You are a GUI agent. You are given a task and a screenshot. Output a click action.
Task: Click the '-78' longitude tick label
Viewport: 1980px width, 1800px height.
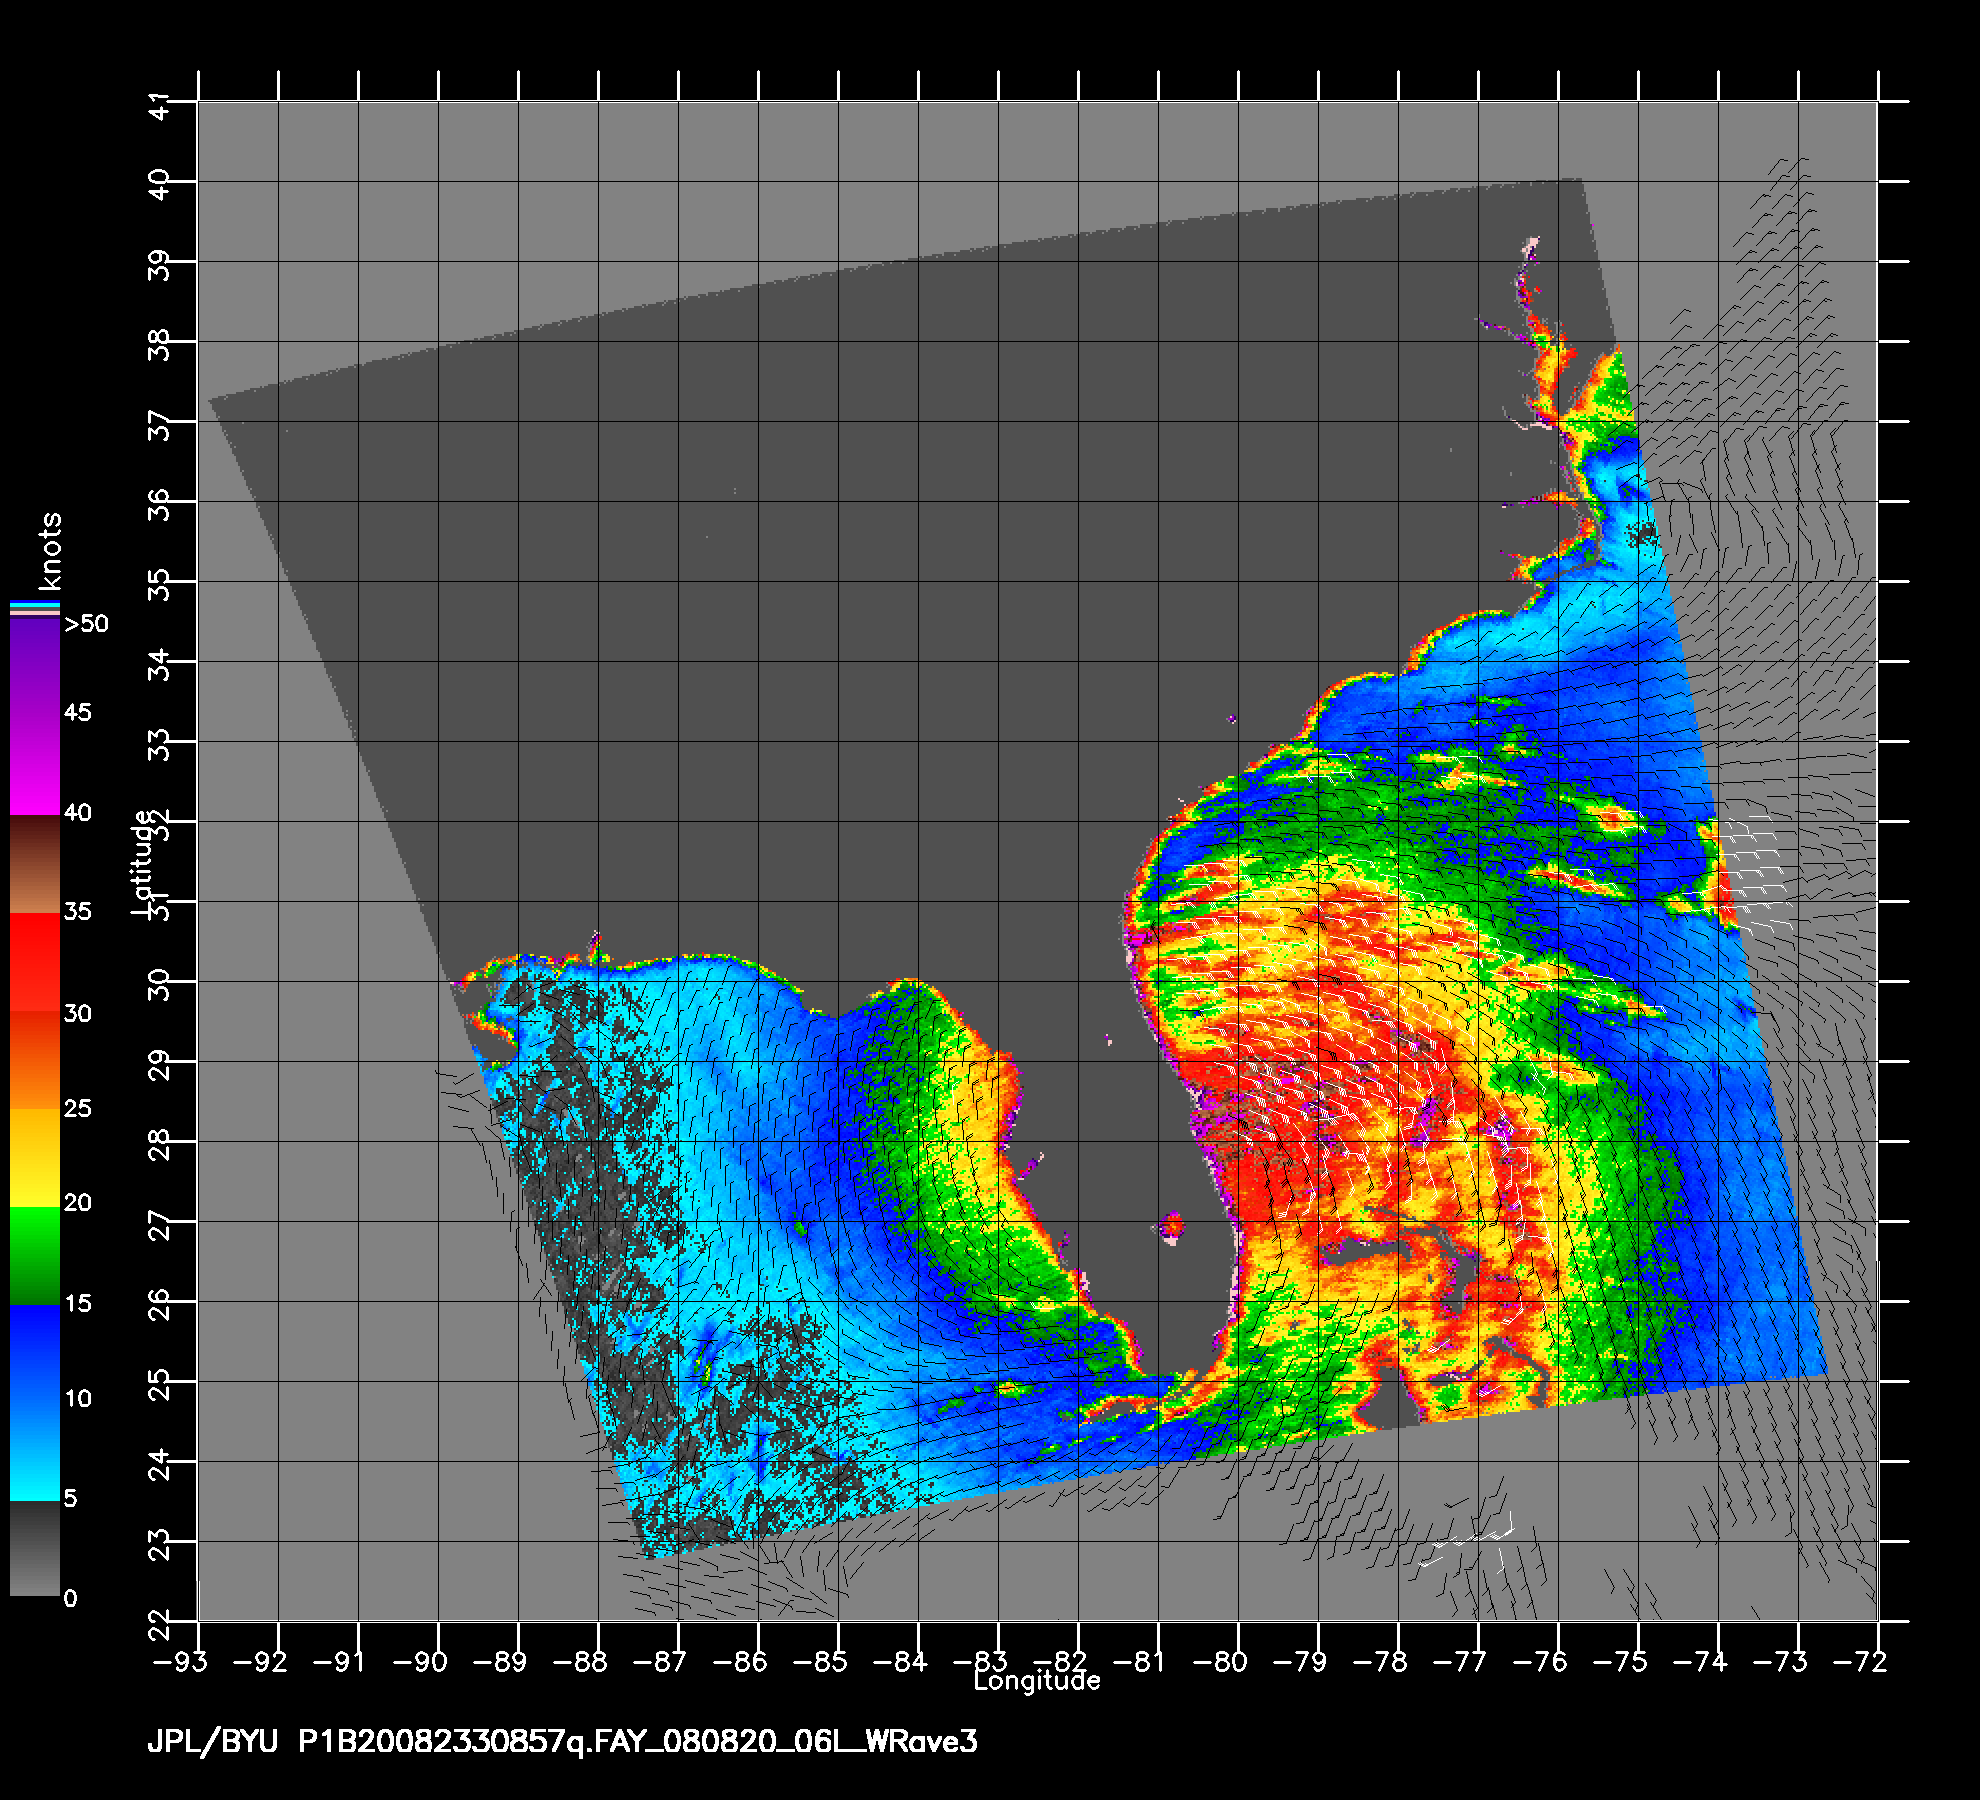[x=1379, y=1662]
